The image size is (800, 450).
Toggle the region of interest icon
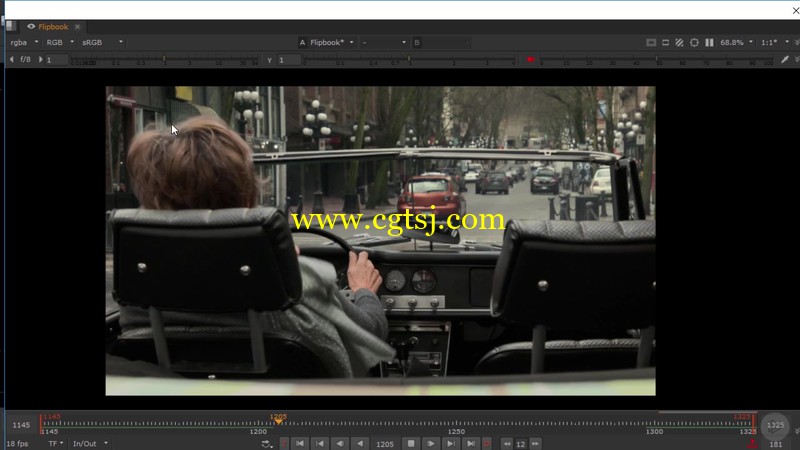coord(665,42)
